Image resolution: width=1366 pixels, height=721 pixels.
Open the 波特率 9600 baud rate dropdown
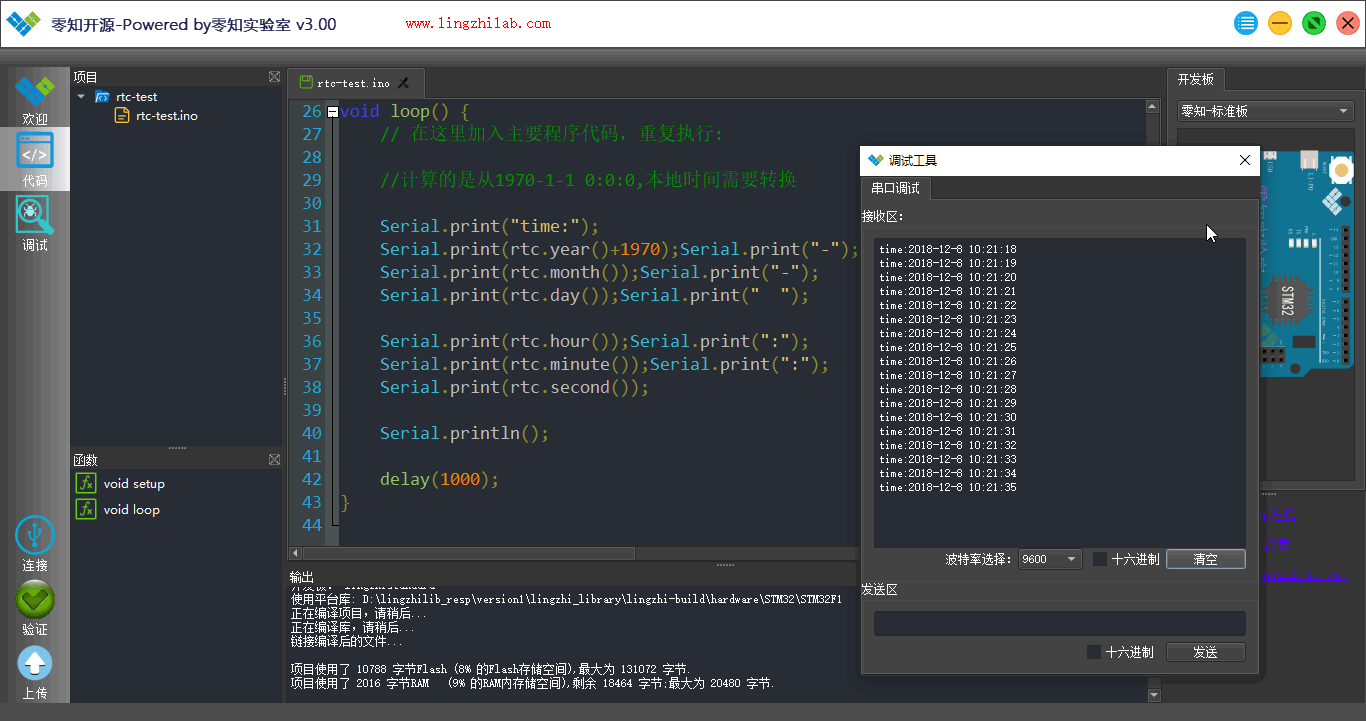(x=1050, y=559)
